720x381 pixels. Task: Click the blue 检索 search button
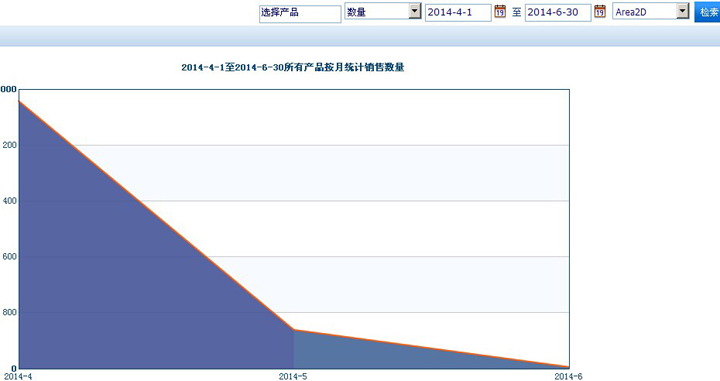pos(707,12)
